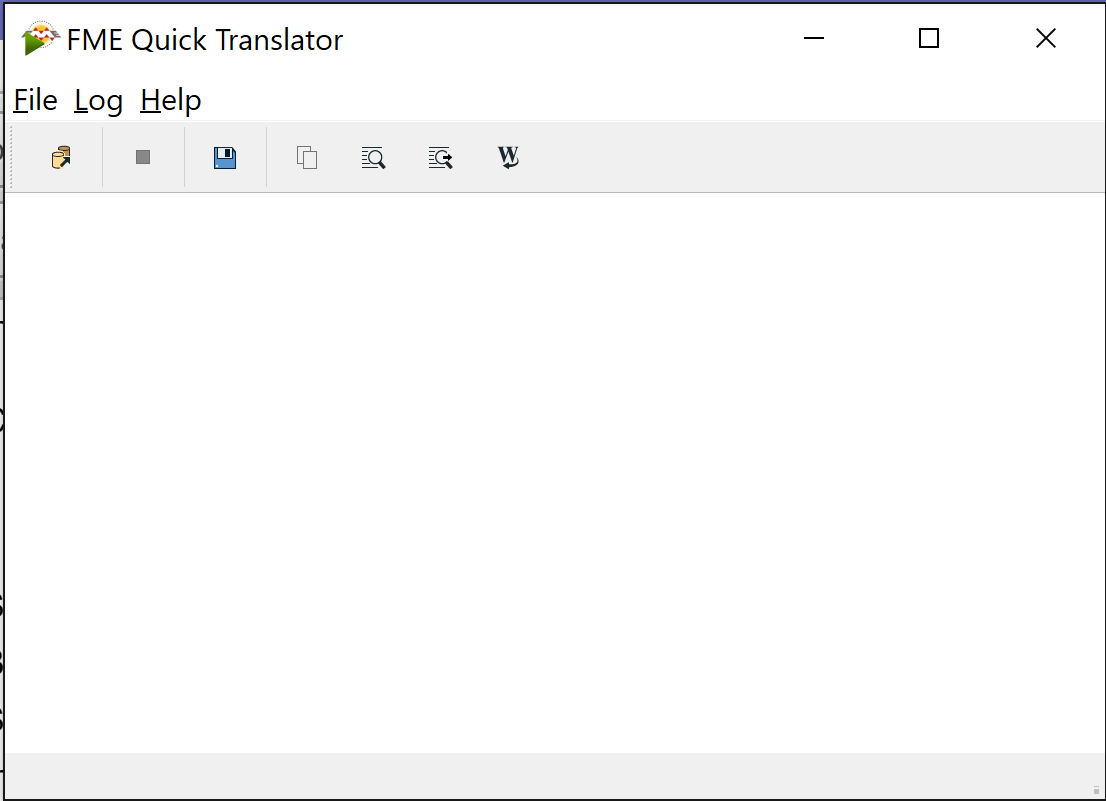Open the File menu

(35, 100)
